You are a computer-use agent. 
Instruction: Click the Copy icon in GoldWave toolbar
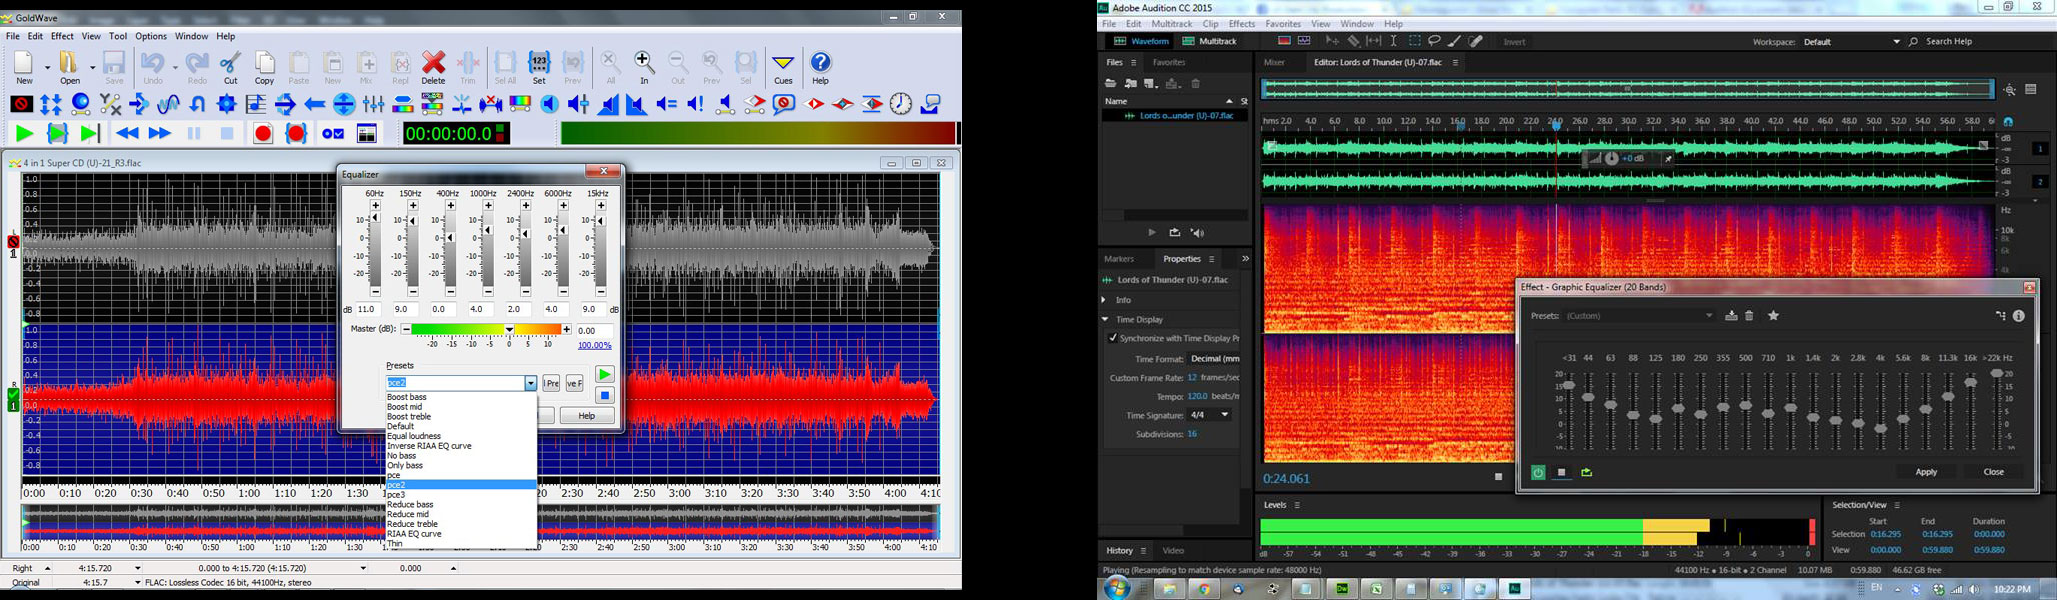pos(264,68)
